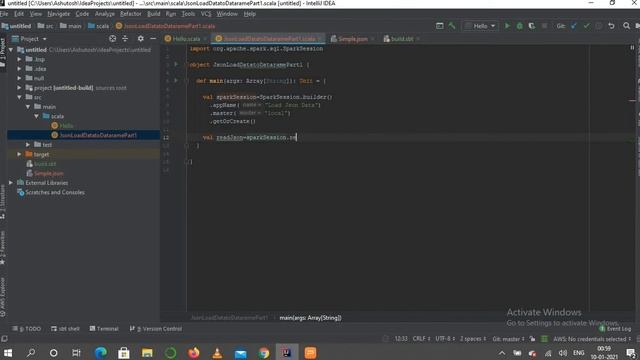Open Chrome from the taskbar
The height and width of the screenshot is (360, 640).
tap(264, 352)
